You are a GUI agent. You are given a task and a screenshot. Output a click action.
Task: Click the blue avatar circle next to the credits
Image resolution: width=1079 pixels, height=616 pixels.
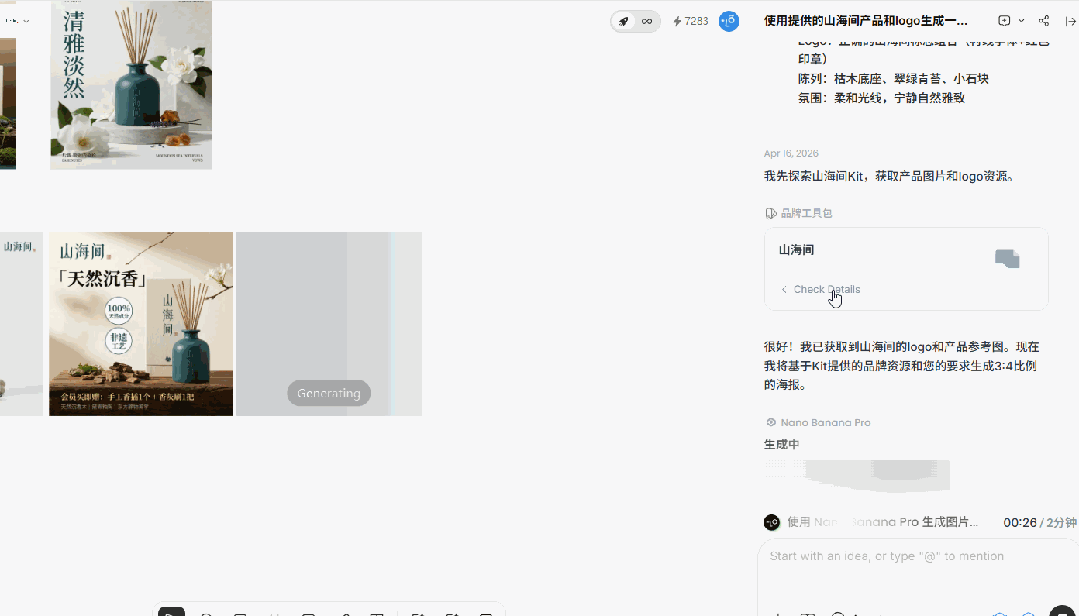729,21
